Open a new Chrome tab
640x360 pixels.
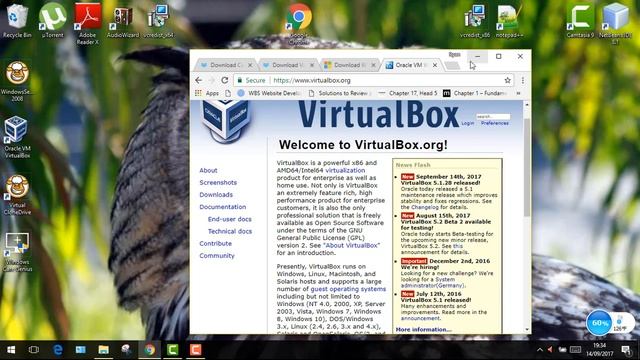[x=452, y=65]
